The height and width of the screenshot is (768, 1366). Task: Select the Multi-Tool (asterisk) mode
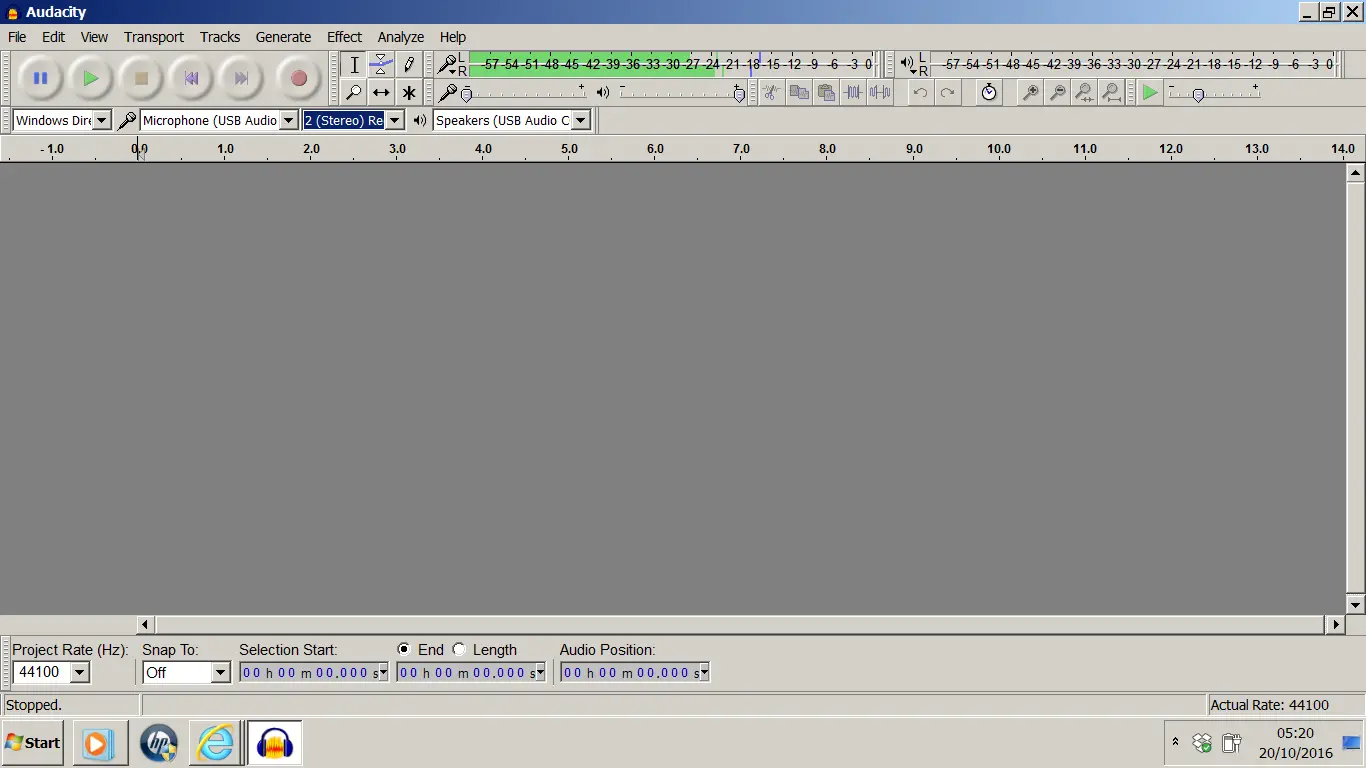[x=408, y=92]
